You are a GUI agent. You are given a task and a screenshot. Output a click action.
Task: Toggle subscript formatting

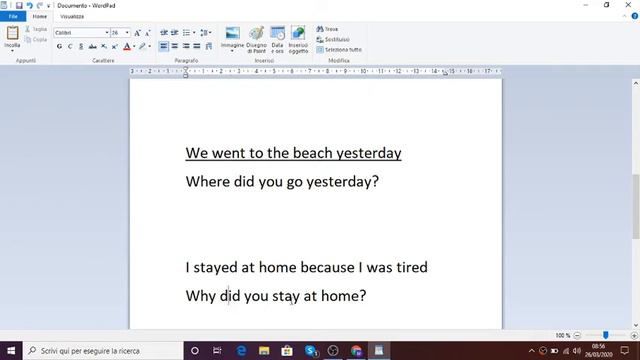pyautogui.click(x=104, y=47)
